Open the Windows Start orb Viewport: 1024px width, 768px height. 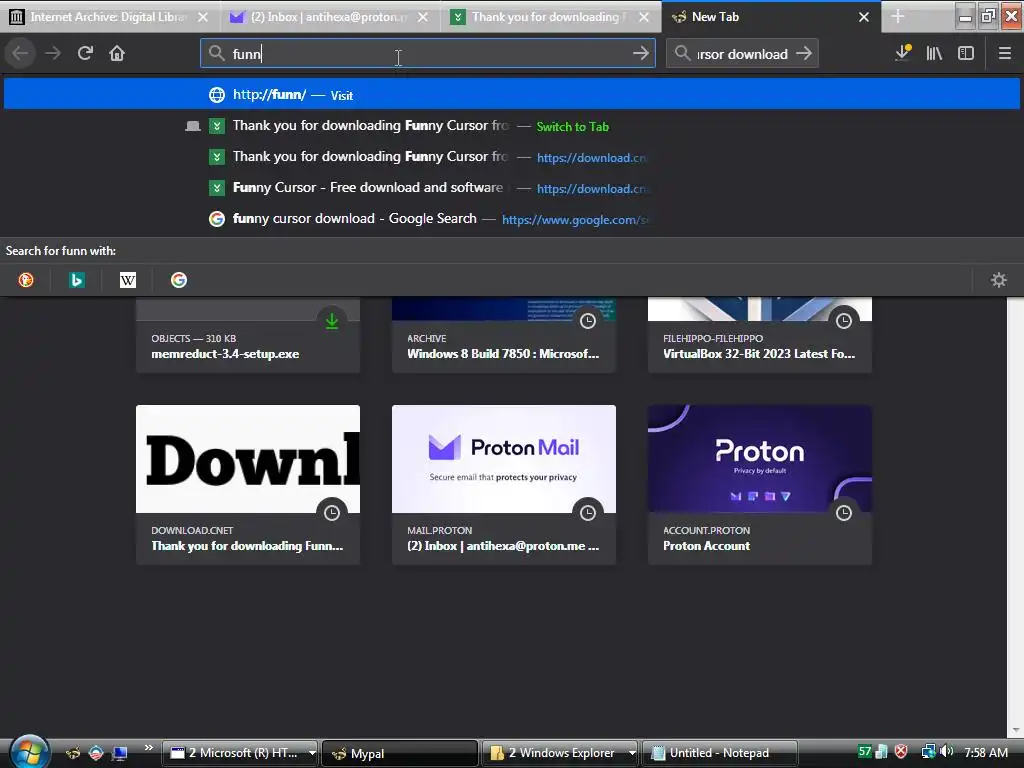pyautogui.click(x=28, y=752)
